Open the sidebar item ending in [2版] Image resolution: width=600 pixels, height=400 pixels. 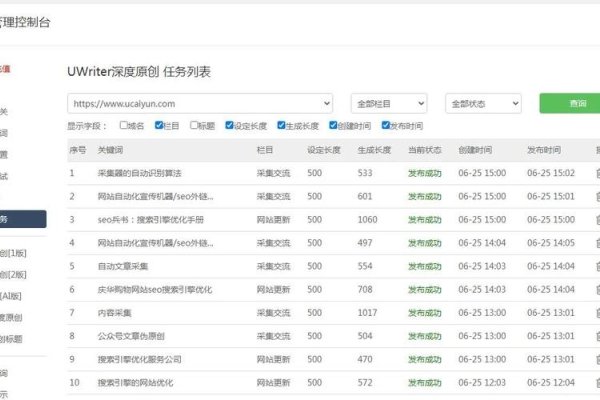(x=13, y=274)
